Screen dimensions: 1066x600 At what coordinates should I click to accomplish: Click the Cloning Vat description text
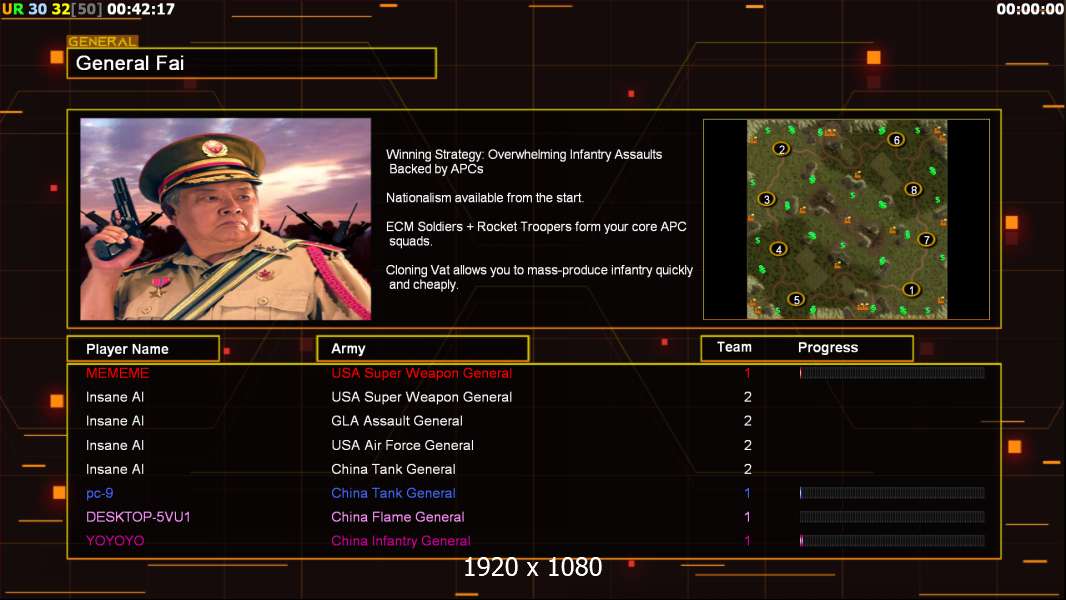tap(539, 277)
